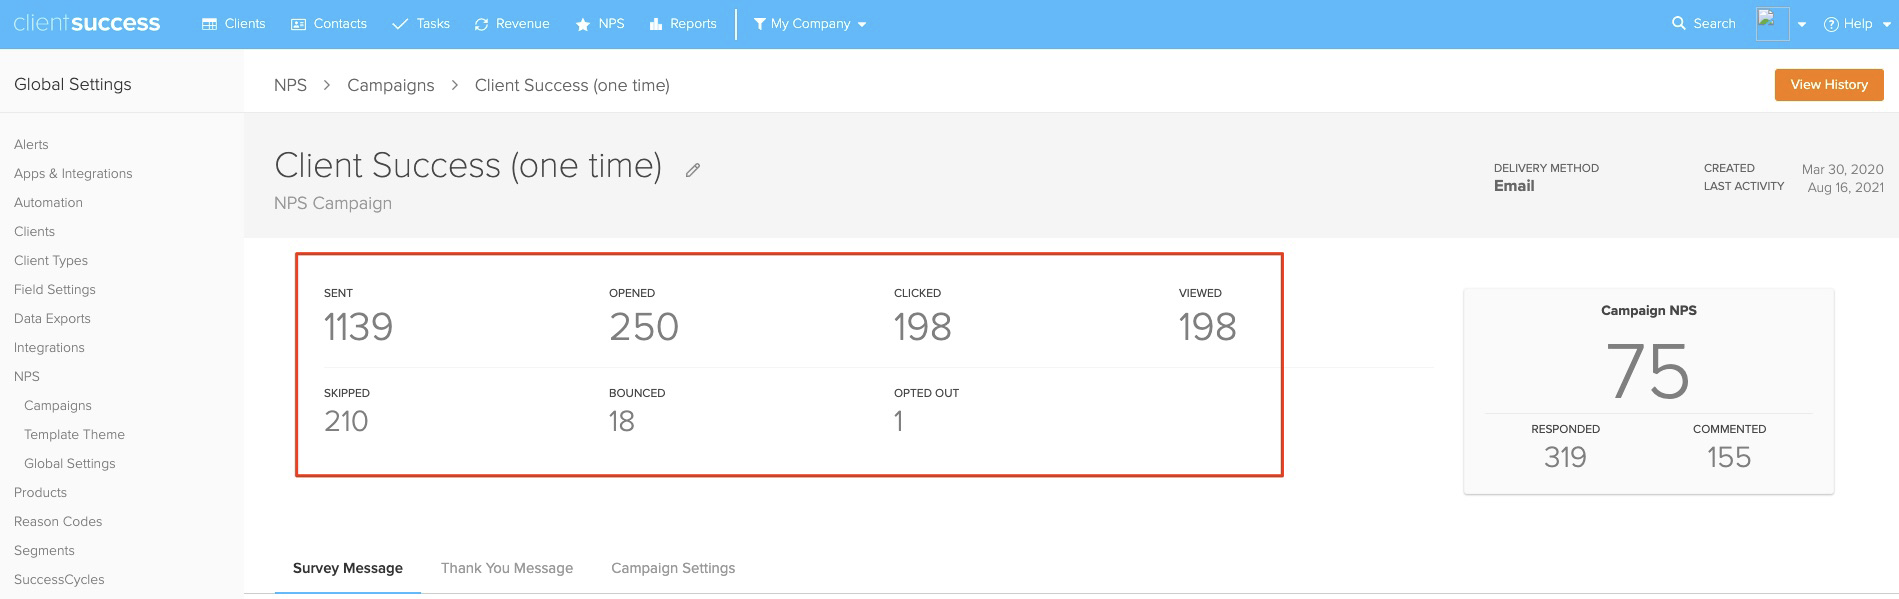Click the Opted Out count 1
Screen dimensions: 1899x599
[898, 421]
